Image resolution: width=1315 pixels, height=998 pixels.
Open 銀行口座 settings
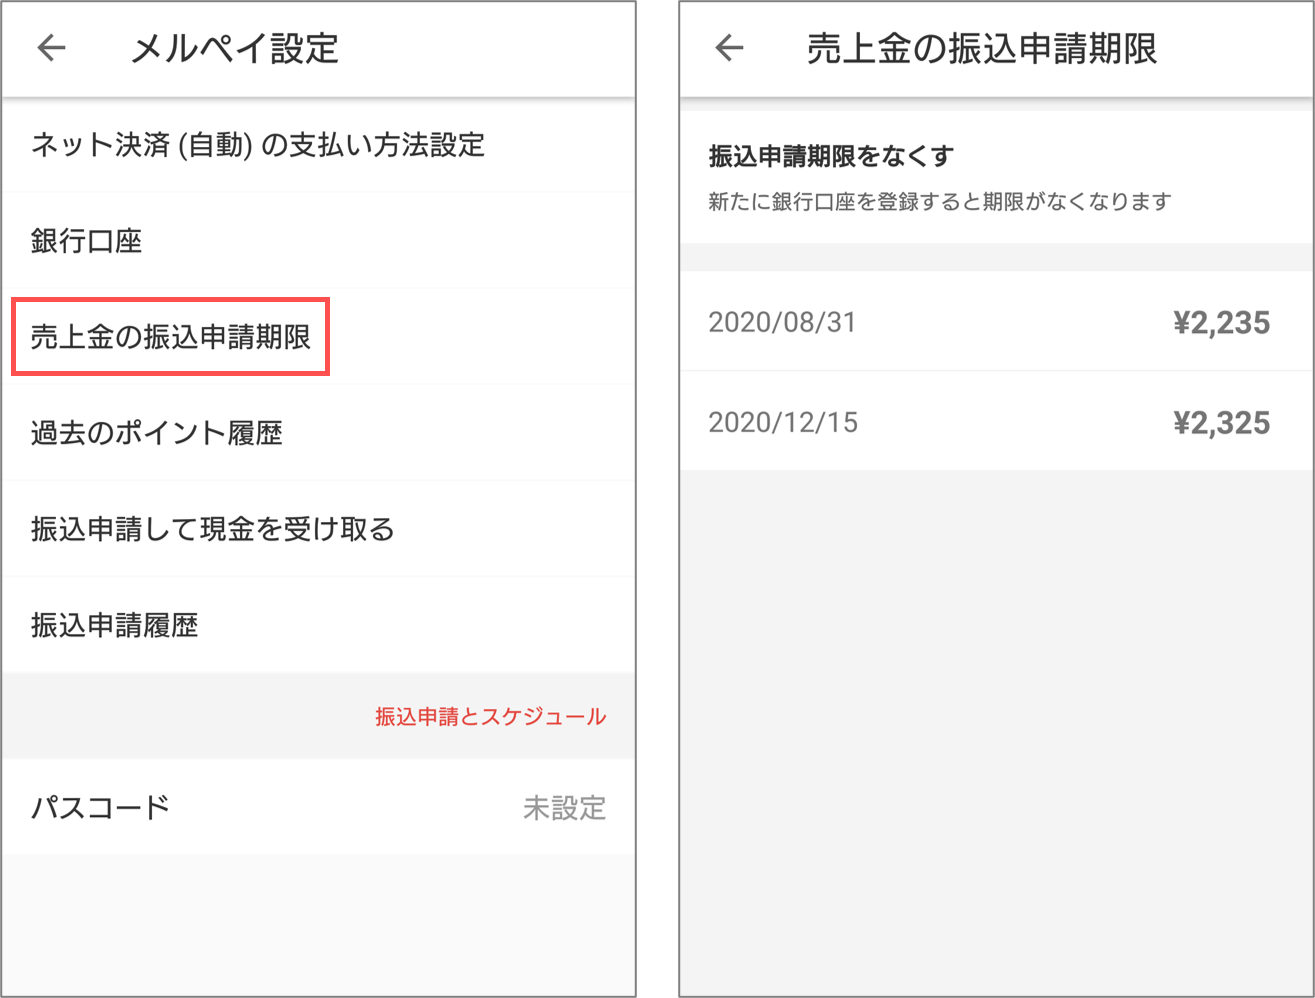[x=318, y=241]
